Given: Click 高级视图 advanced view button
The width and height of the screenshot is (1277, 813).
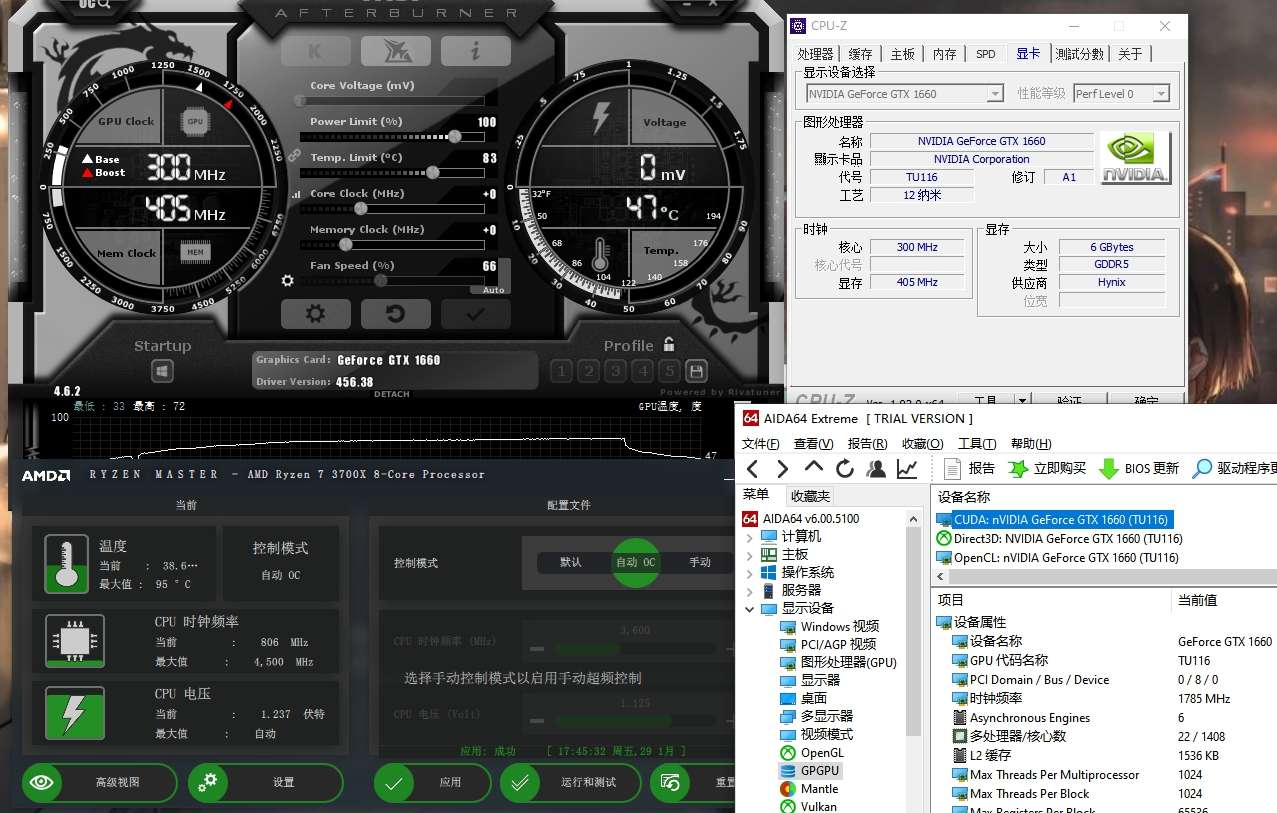Looking at the screenshot, I should (x=100, y=782).
